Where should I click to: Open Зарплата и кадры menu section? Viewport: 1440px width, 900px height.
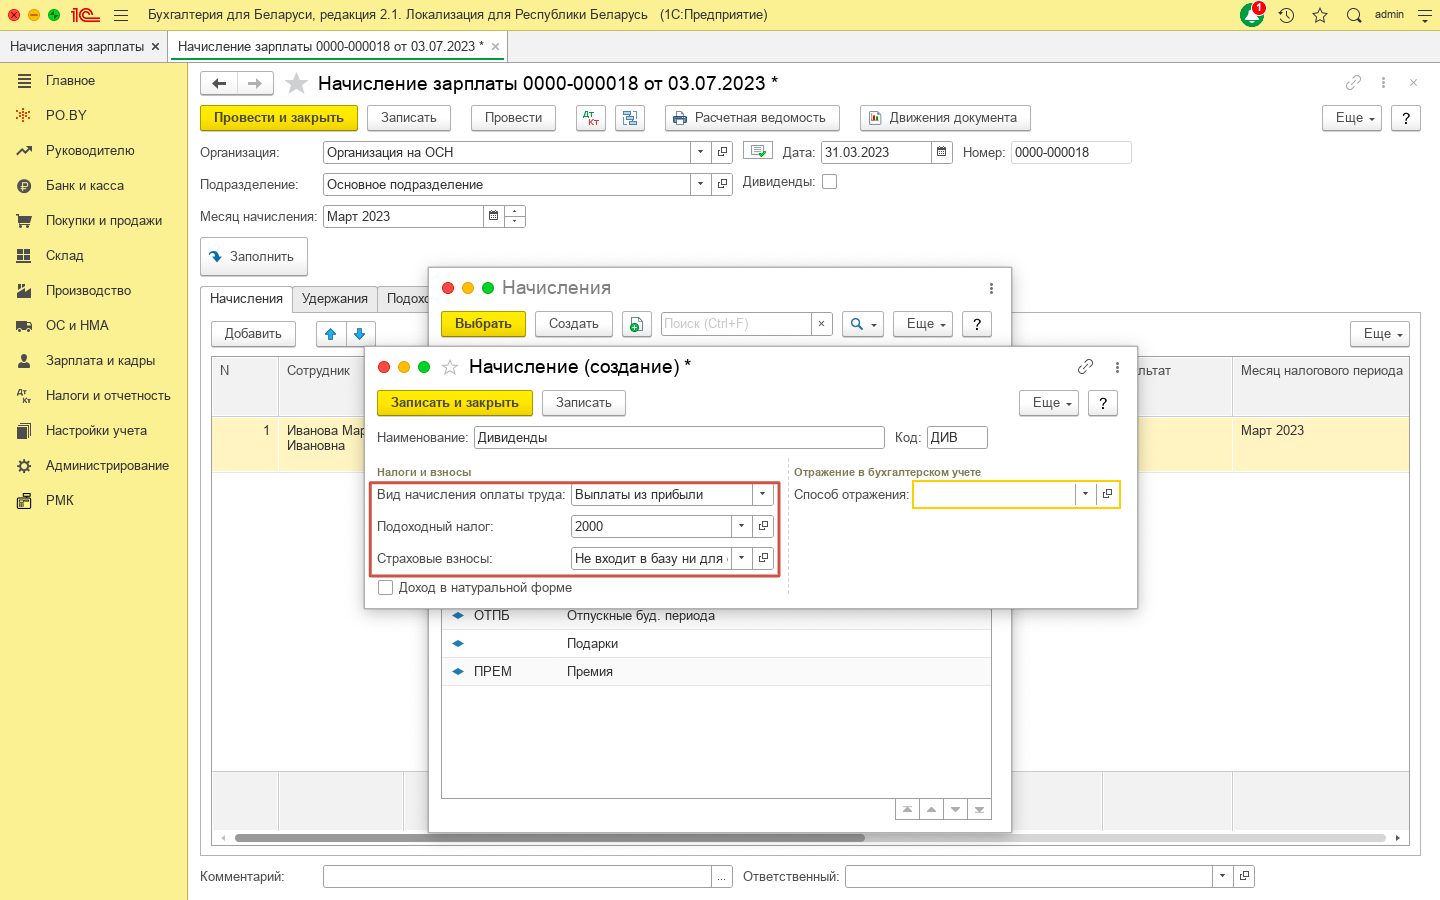(100, 361)
